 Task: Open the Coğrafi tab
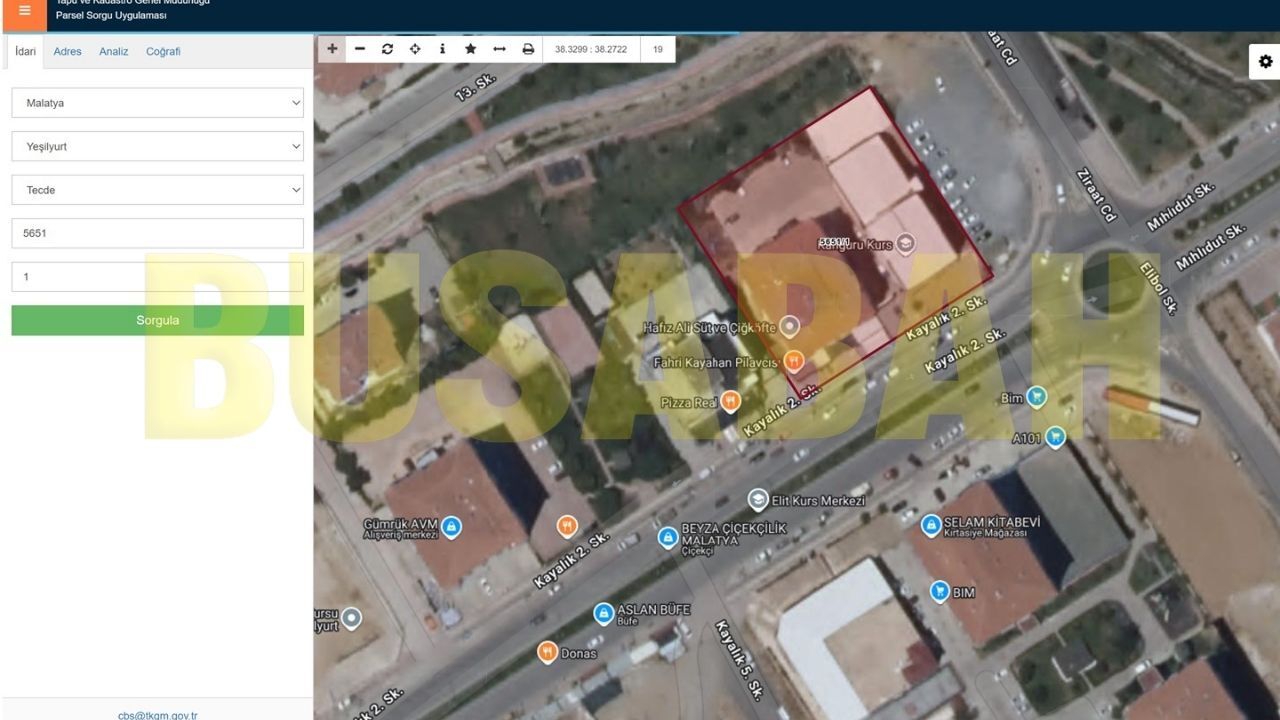click(x=163, y=51)
